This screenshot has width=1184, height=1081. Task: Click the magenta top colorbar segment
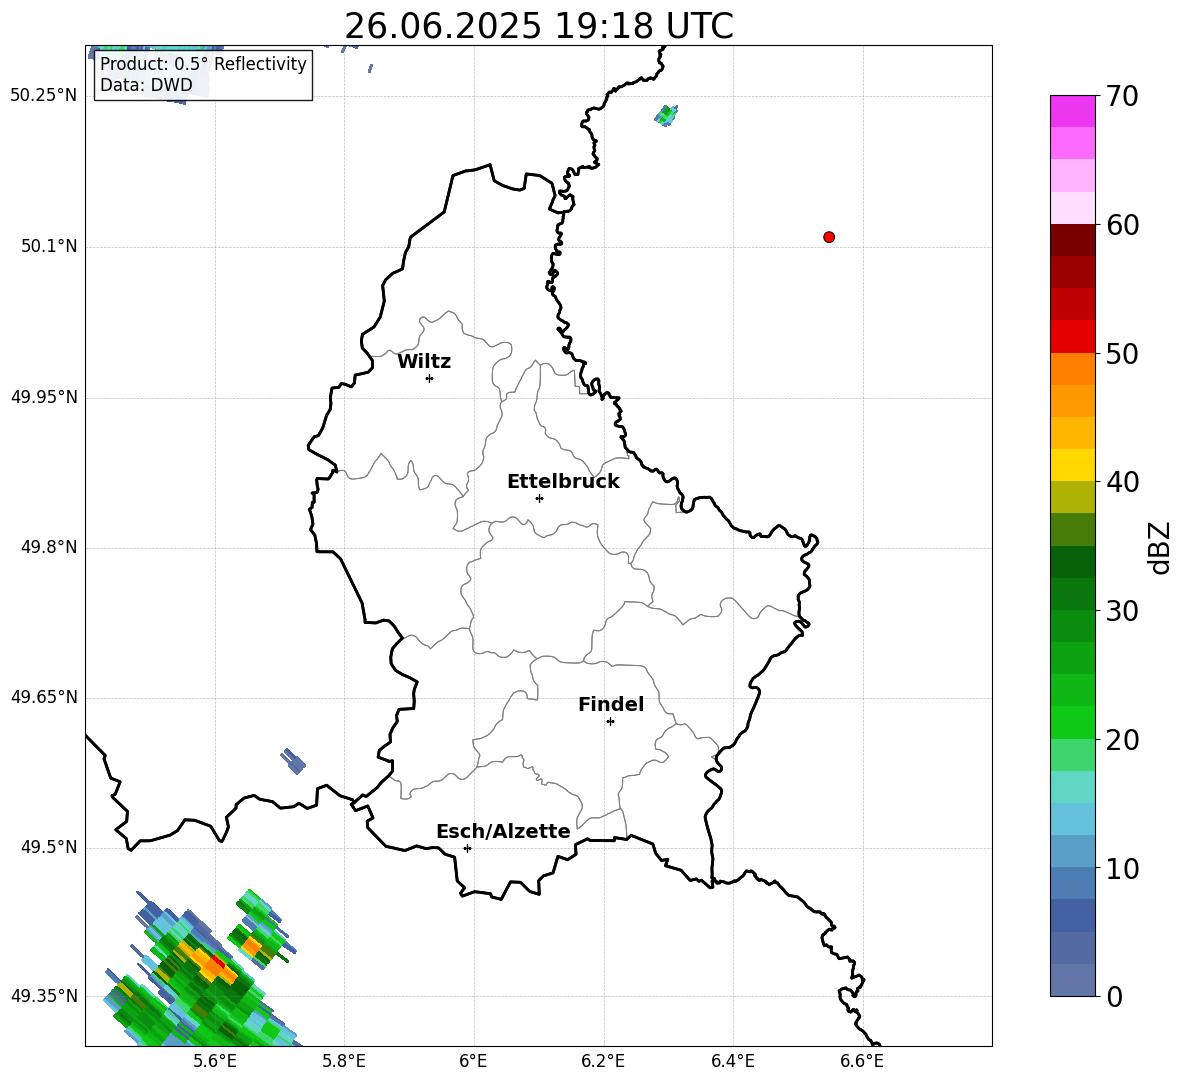coord(1072,111)
